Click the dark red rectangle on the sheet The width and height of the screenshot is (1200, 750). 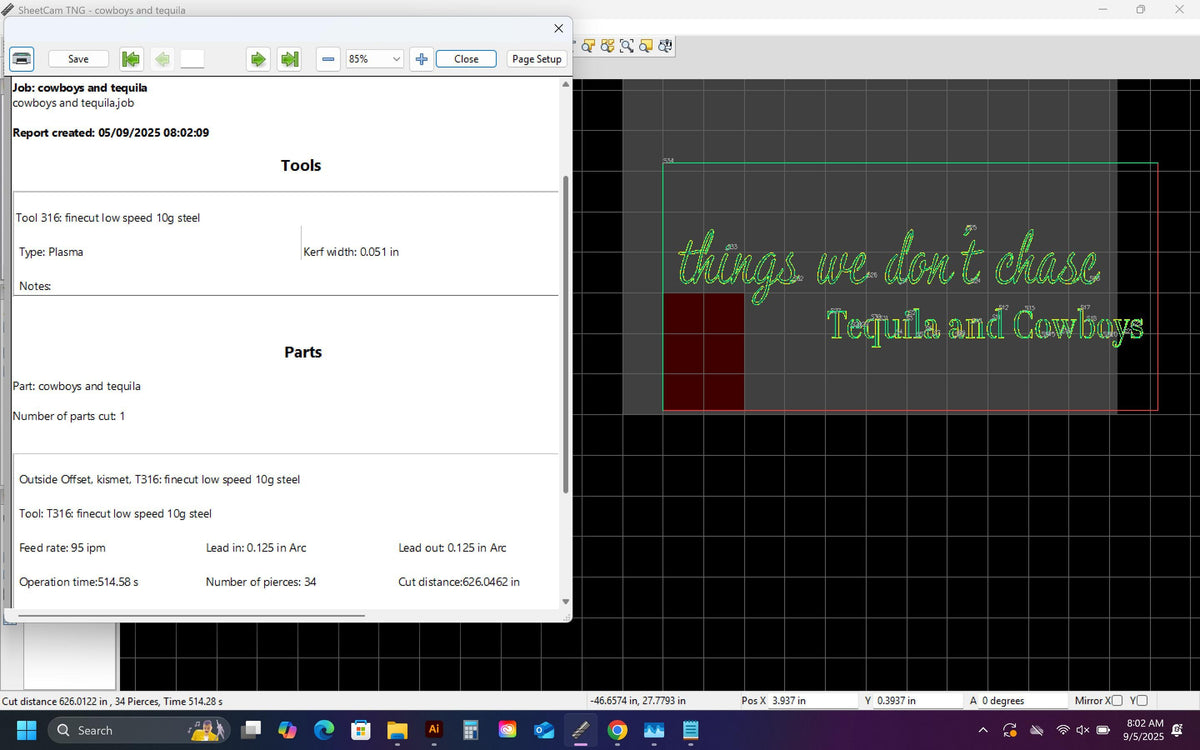click(x=703, y=351)
